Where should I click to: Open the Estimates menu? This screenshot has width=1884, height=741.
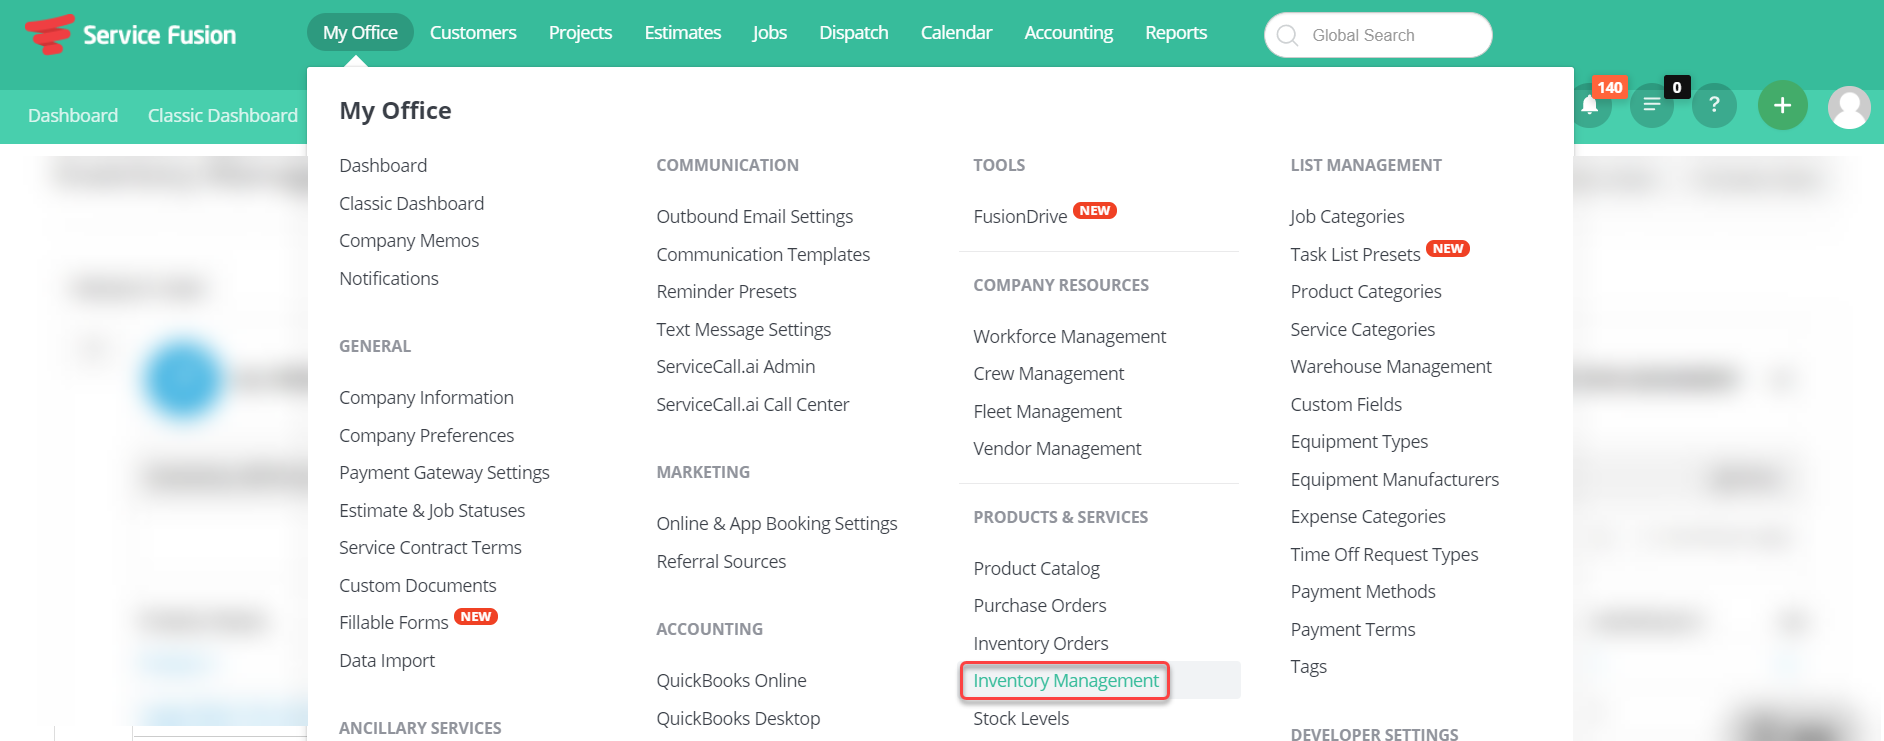coord(683,32)
